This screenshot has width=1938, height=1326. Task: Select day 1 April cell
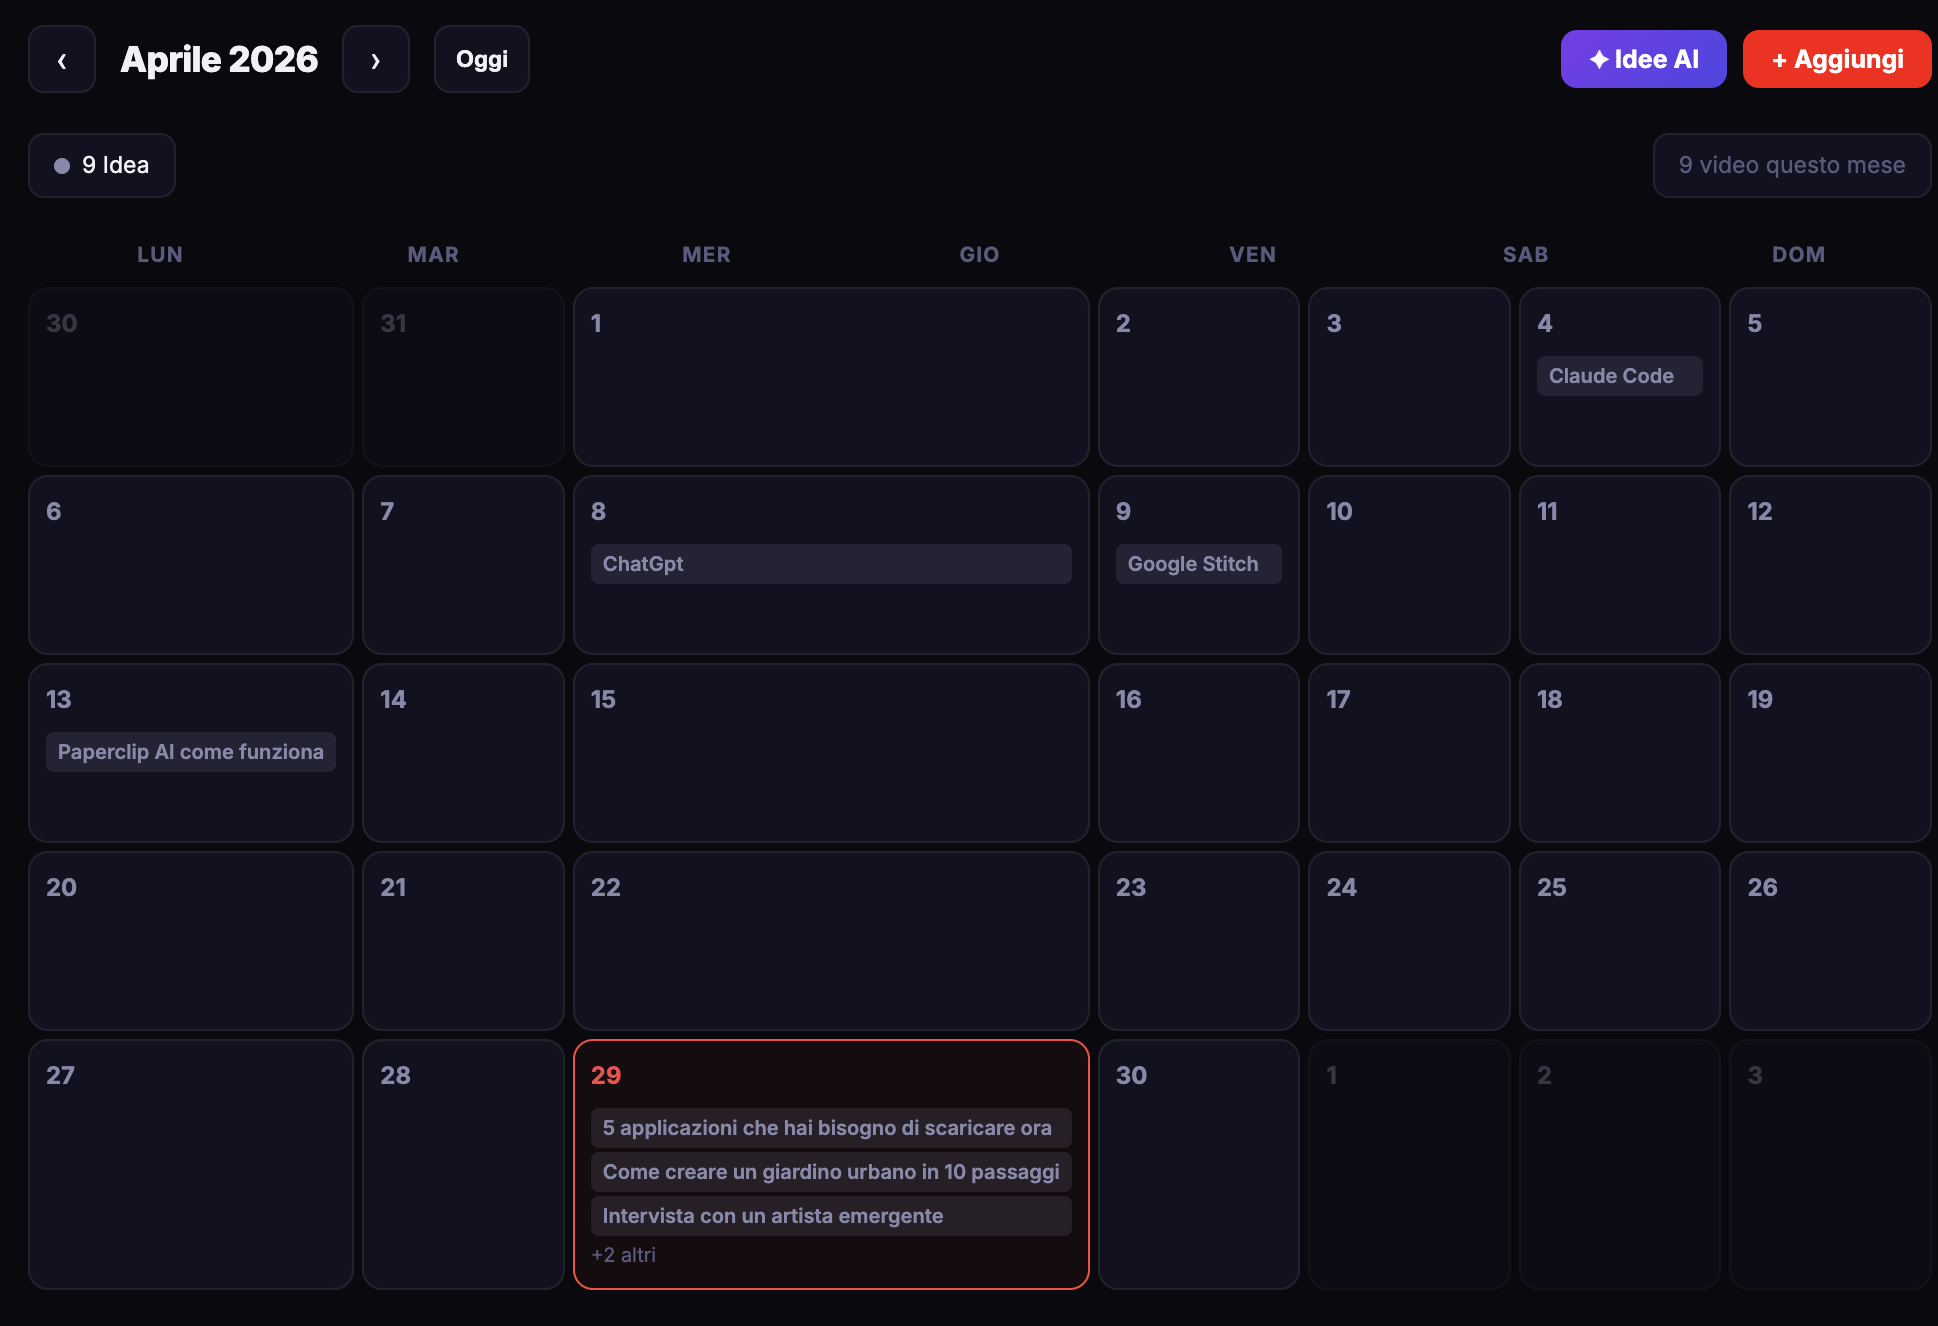coord(830,390)
